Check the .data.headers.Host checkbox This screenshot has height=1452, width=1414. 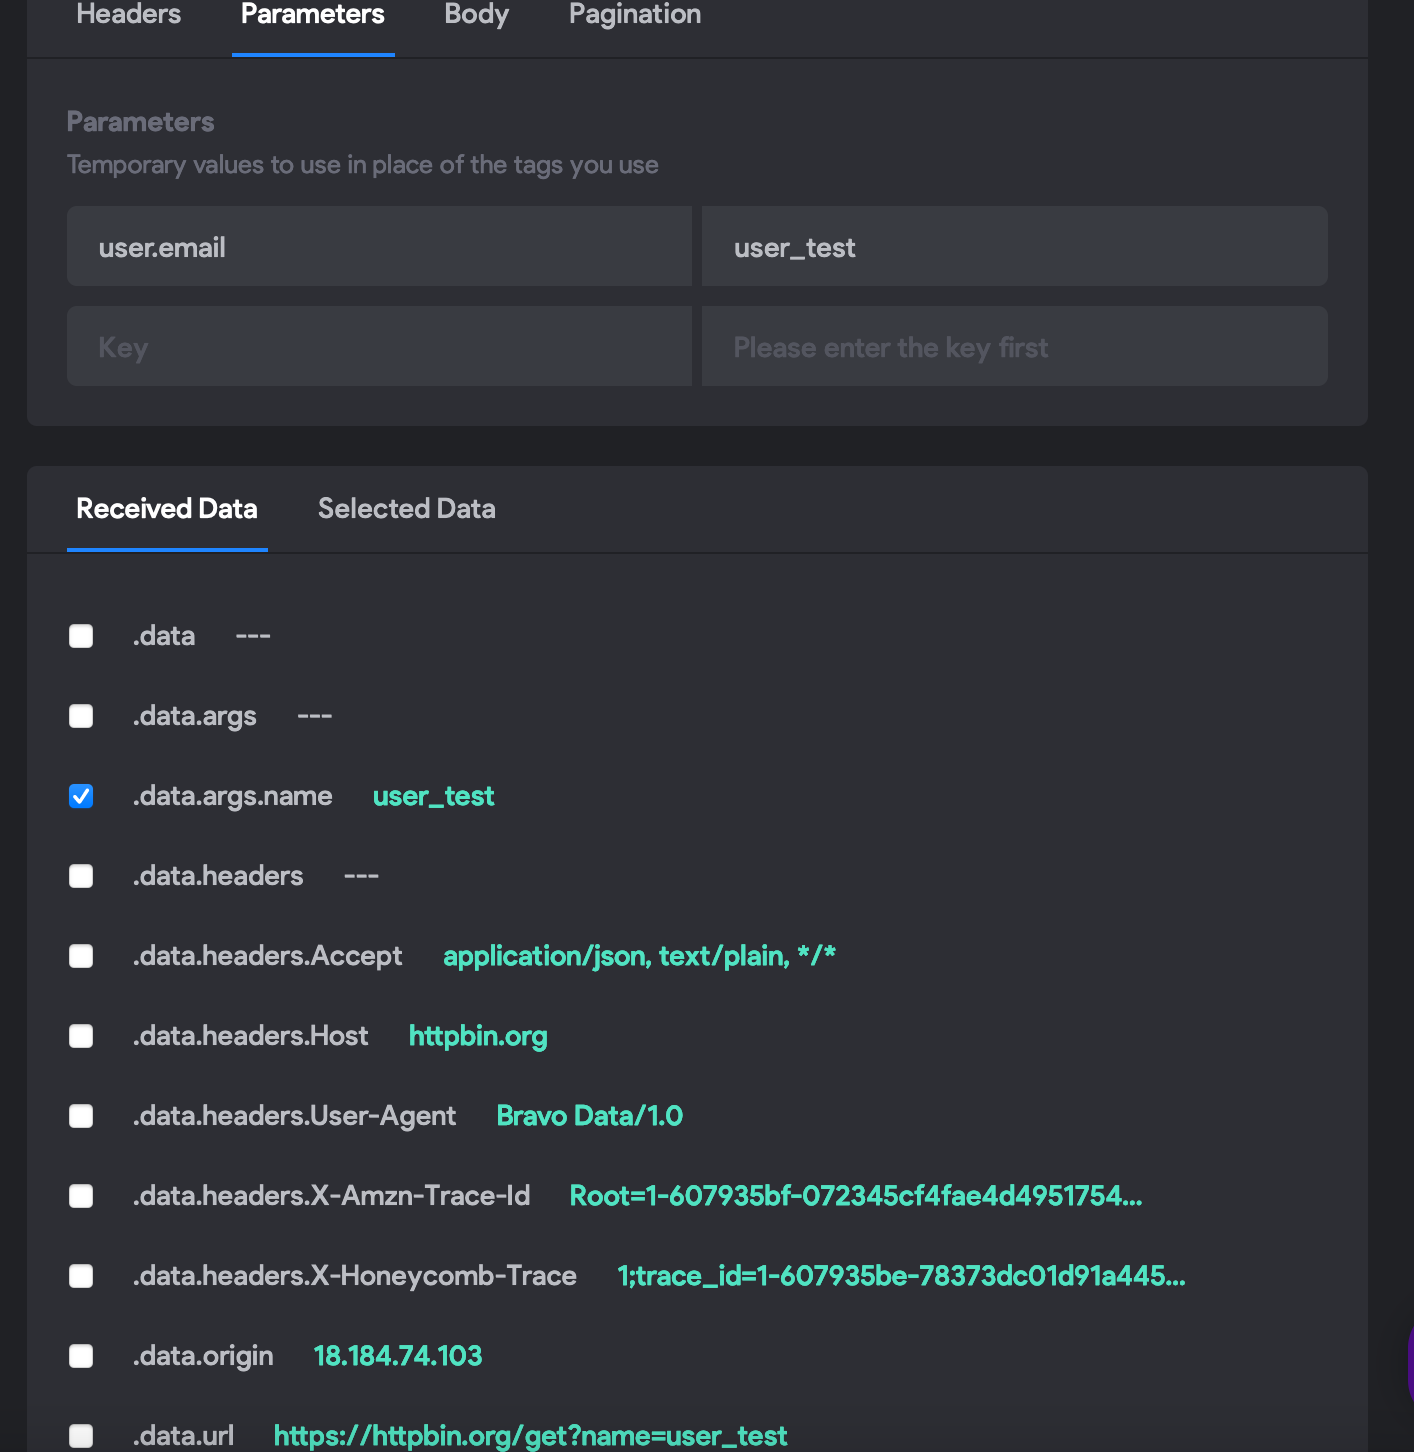pos(81,1037)
